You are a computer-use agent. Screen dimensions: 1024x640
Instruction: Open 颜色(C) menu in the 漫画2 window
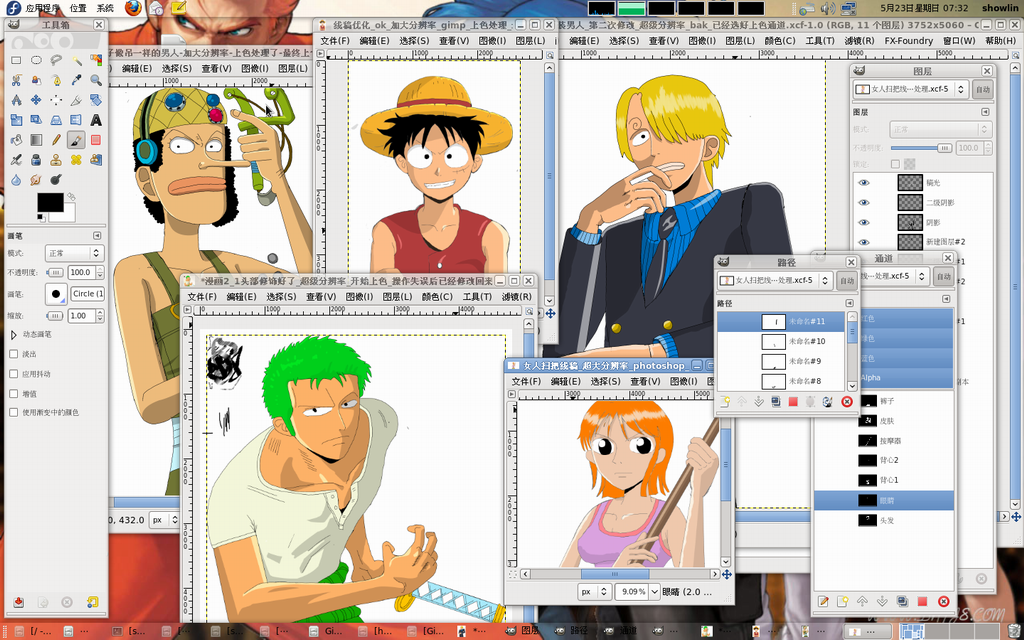[x=437, y=296]
